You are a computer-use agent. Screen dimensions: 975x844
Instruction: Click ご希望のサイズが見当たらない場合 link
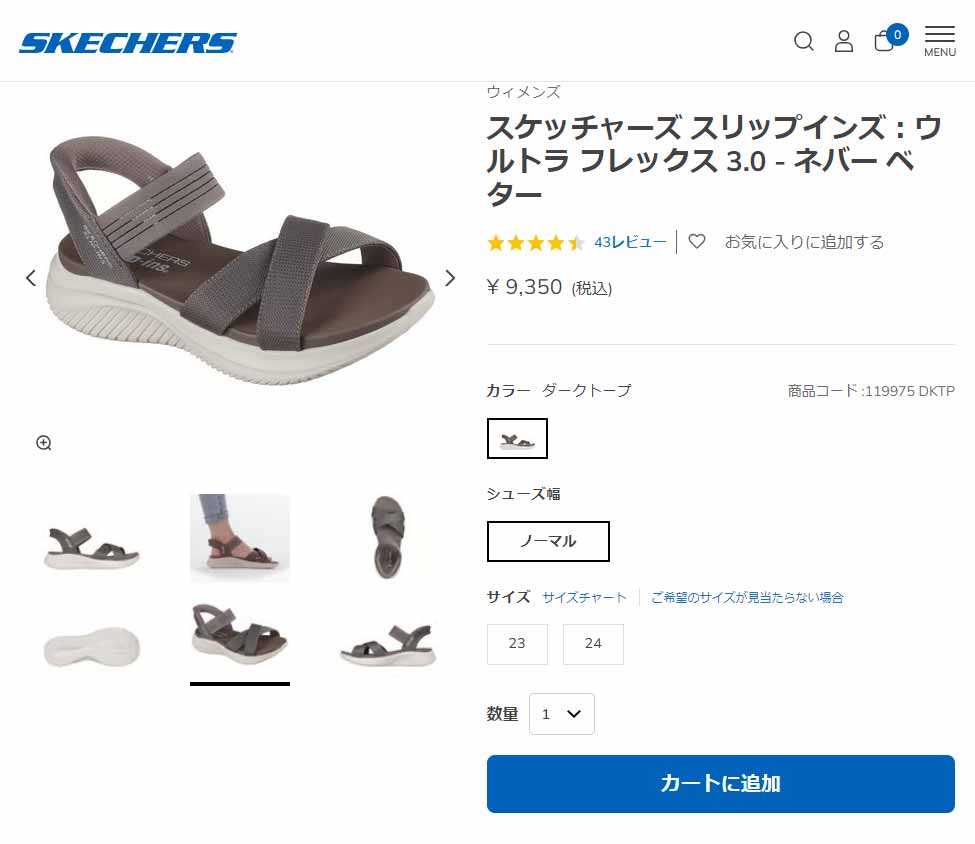(746, 598)
